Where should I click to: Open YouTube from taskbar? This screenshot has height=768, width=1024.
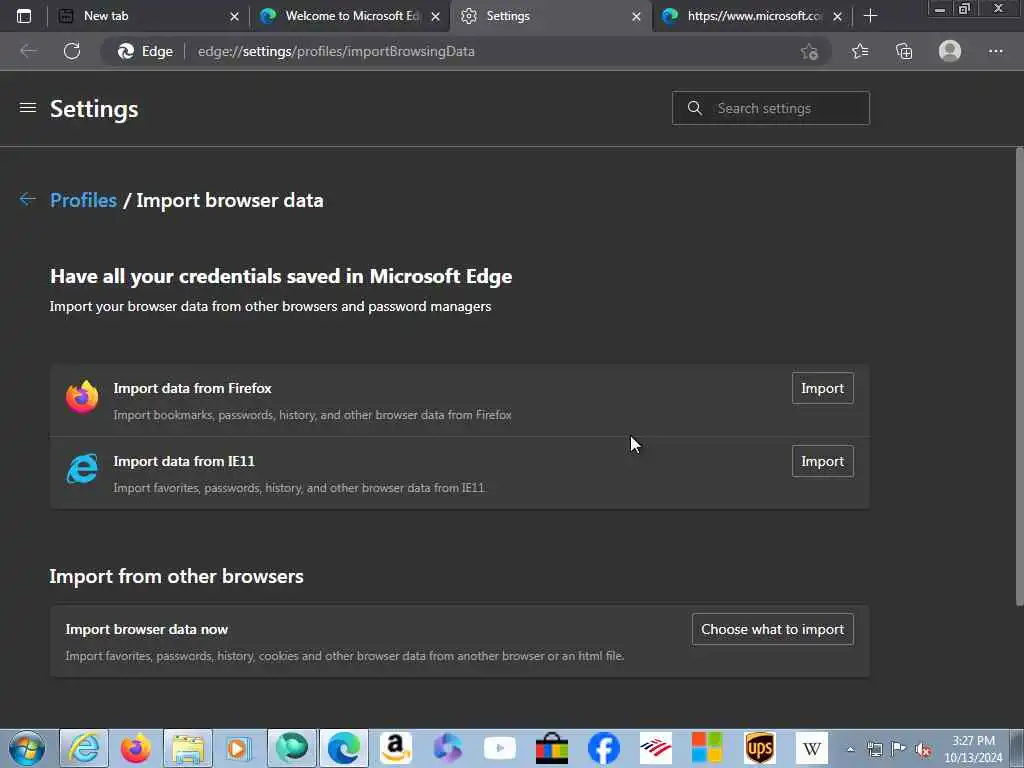point(500,748)
